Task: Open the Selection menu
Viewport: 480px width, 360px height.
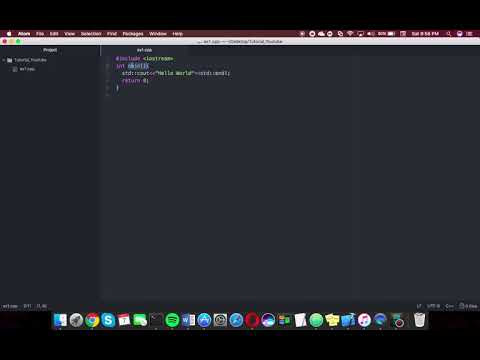Action: [91, 34]
